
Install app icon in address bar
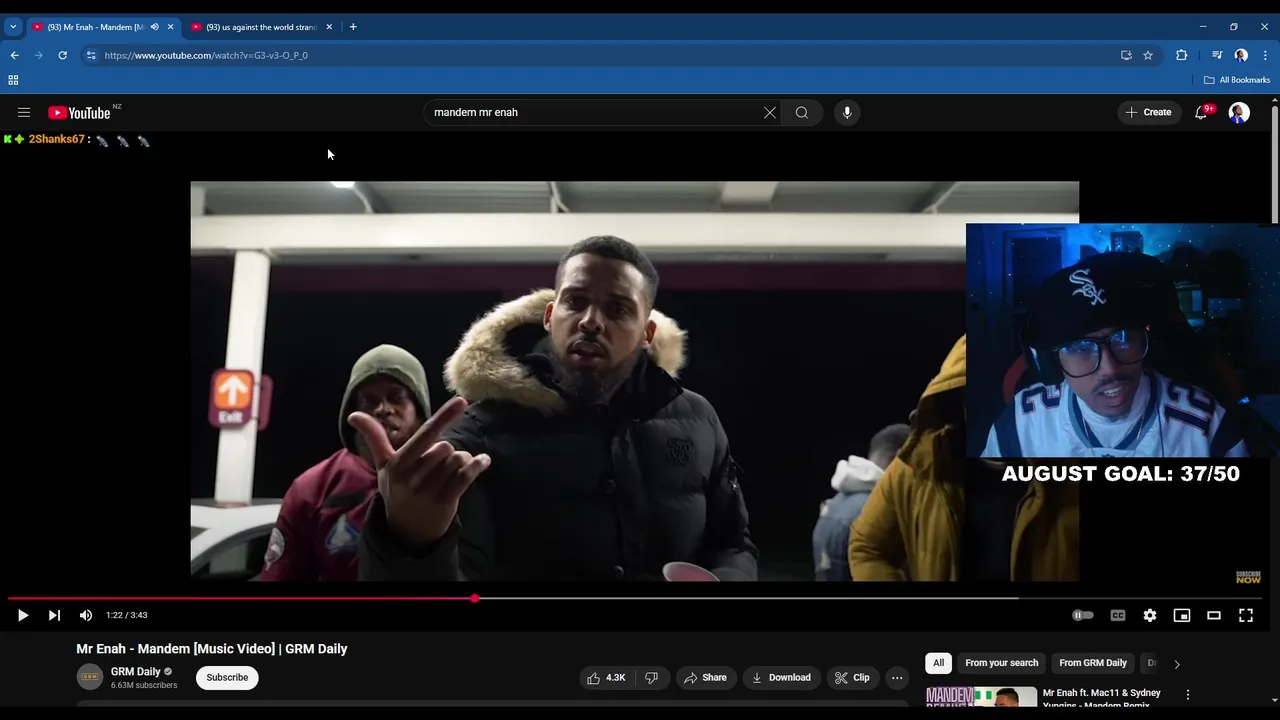coord(1126,55)
